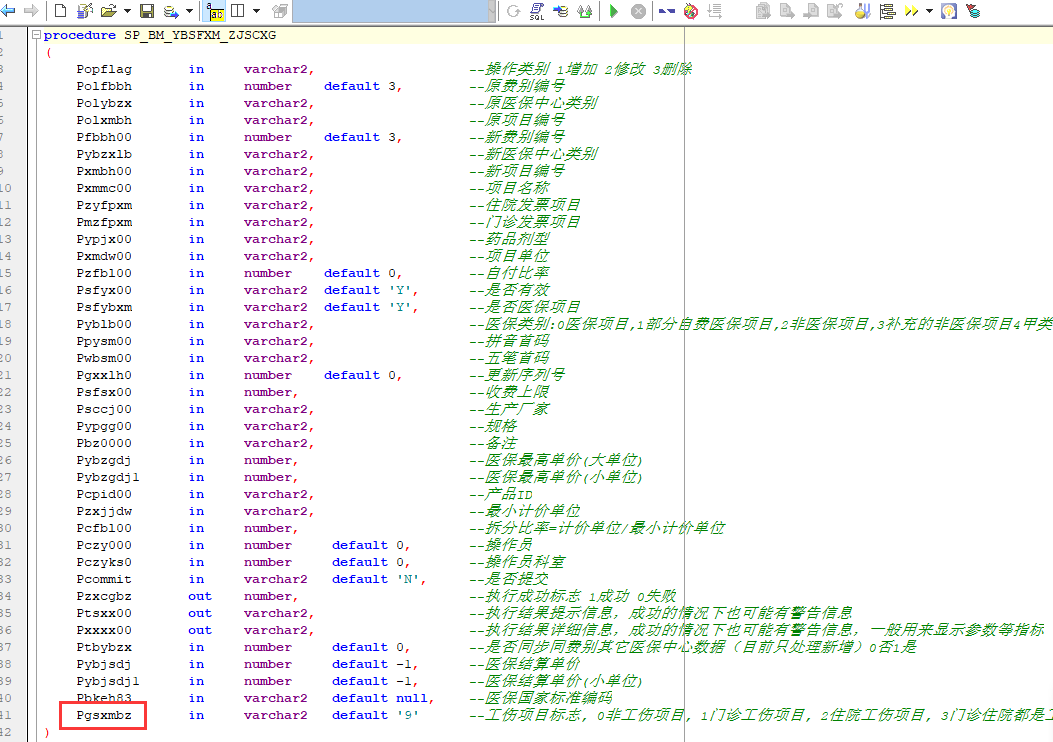The width and height of the screenshot is (1053, 742).
Task: Click the crossed-out bug debug icon
Action: (690, 11)
